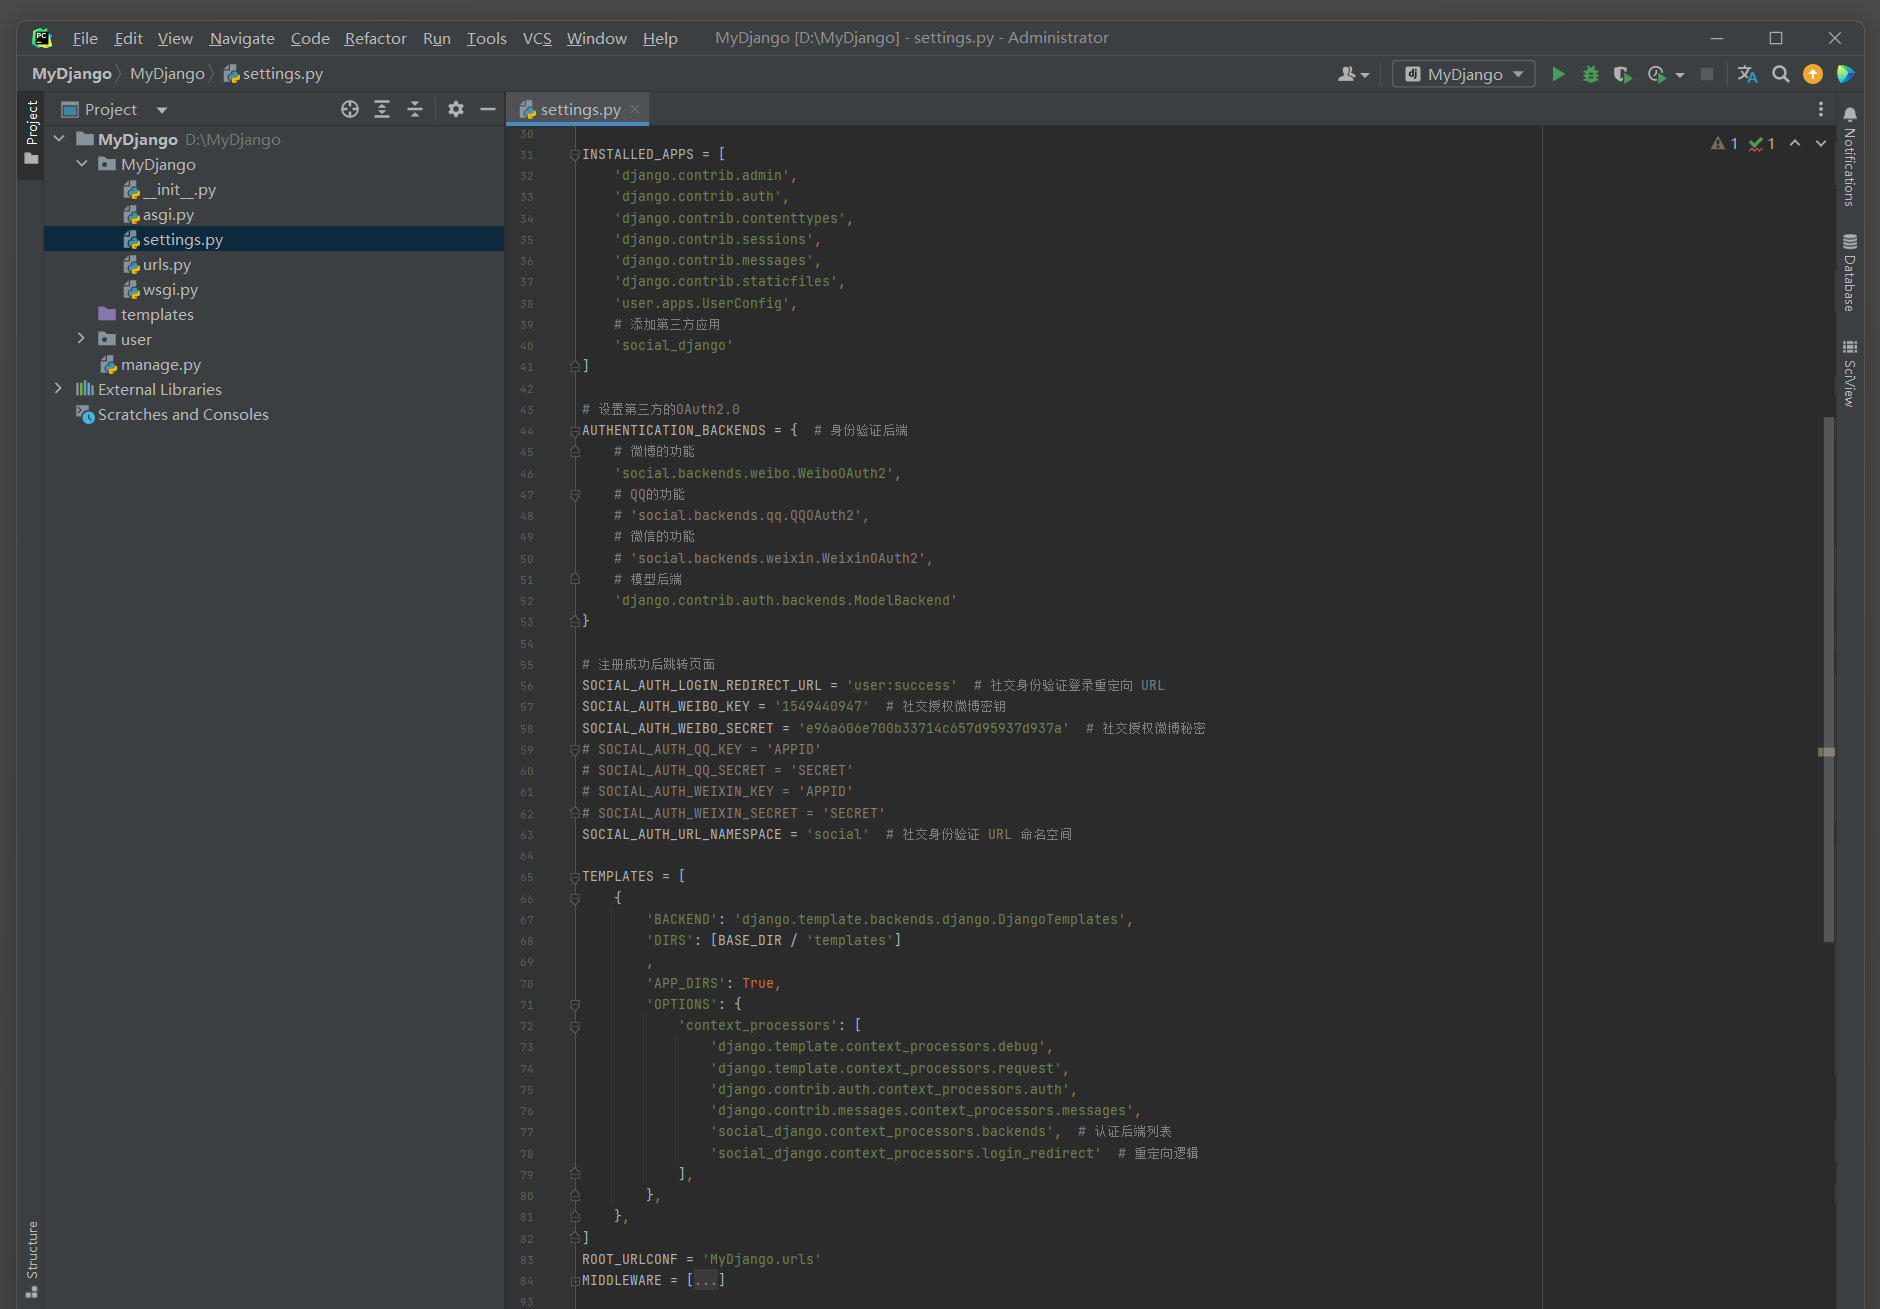Open MyDjango run configuration dropdown

pos(1464,74)
